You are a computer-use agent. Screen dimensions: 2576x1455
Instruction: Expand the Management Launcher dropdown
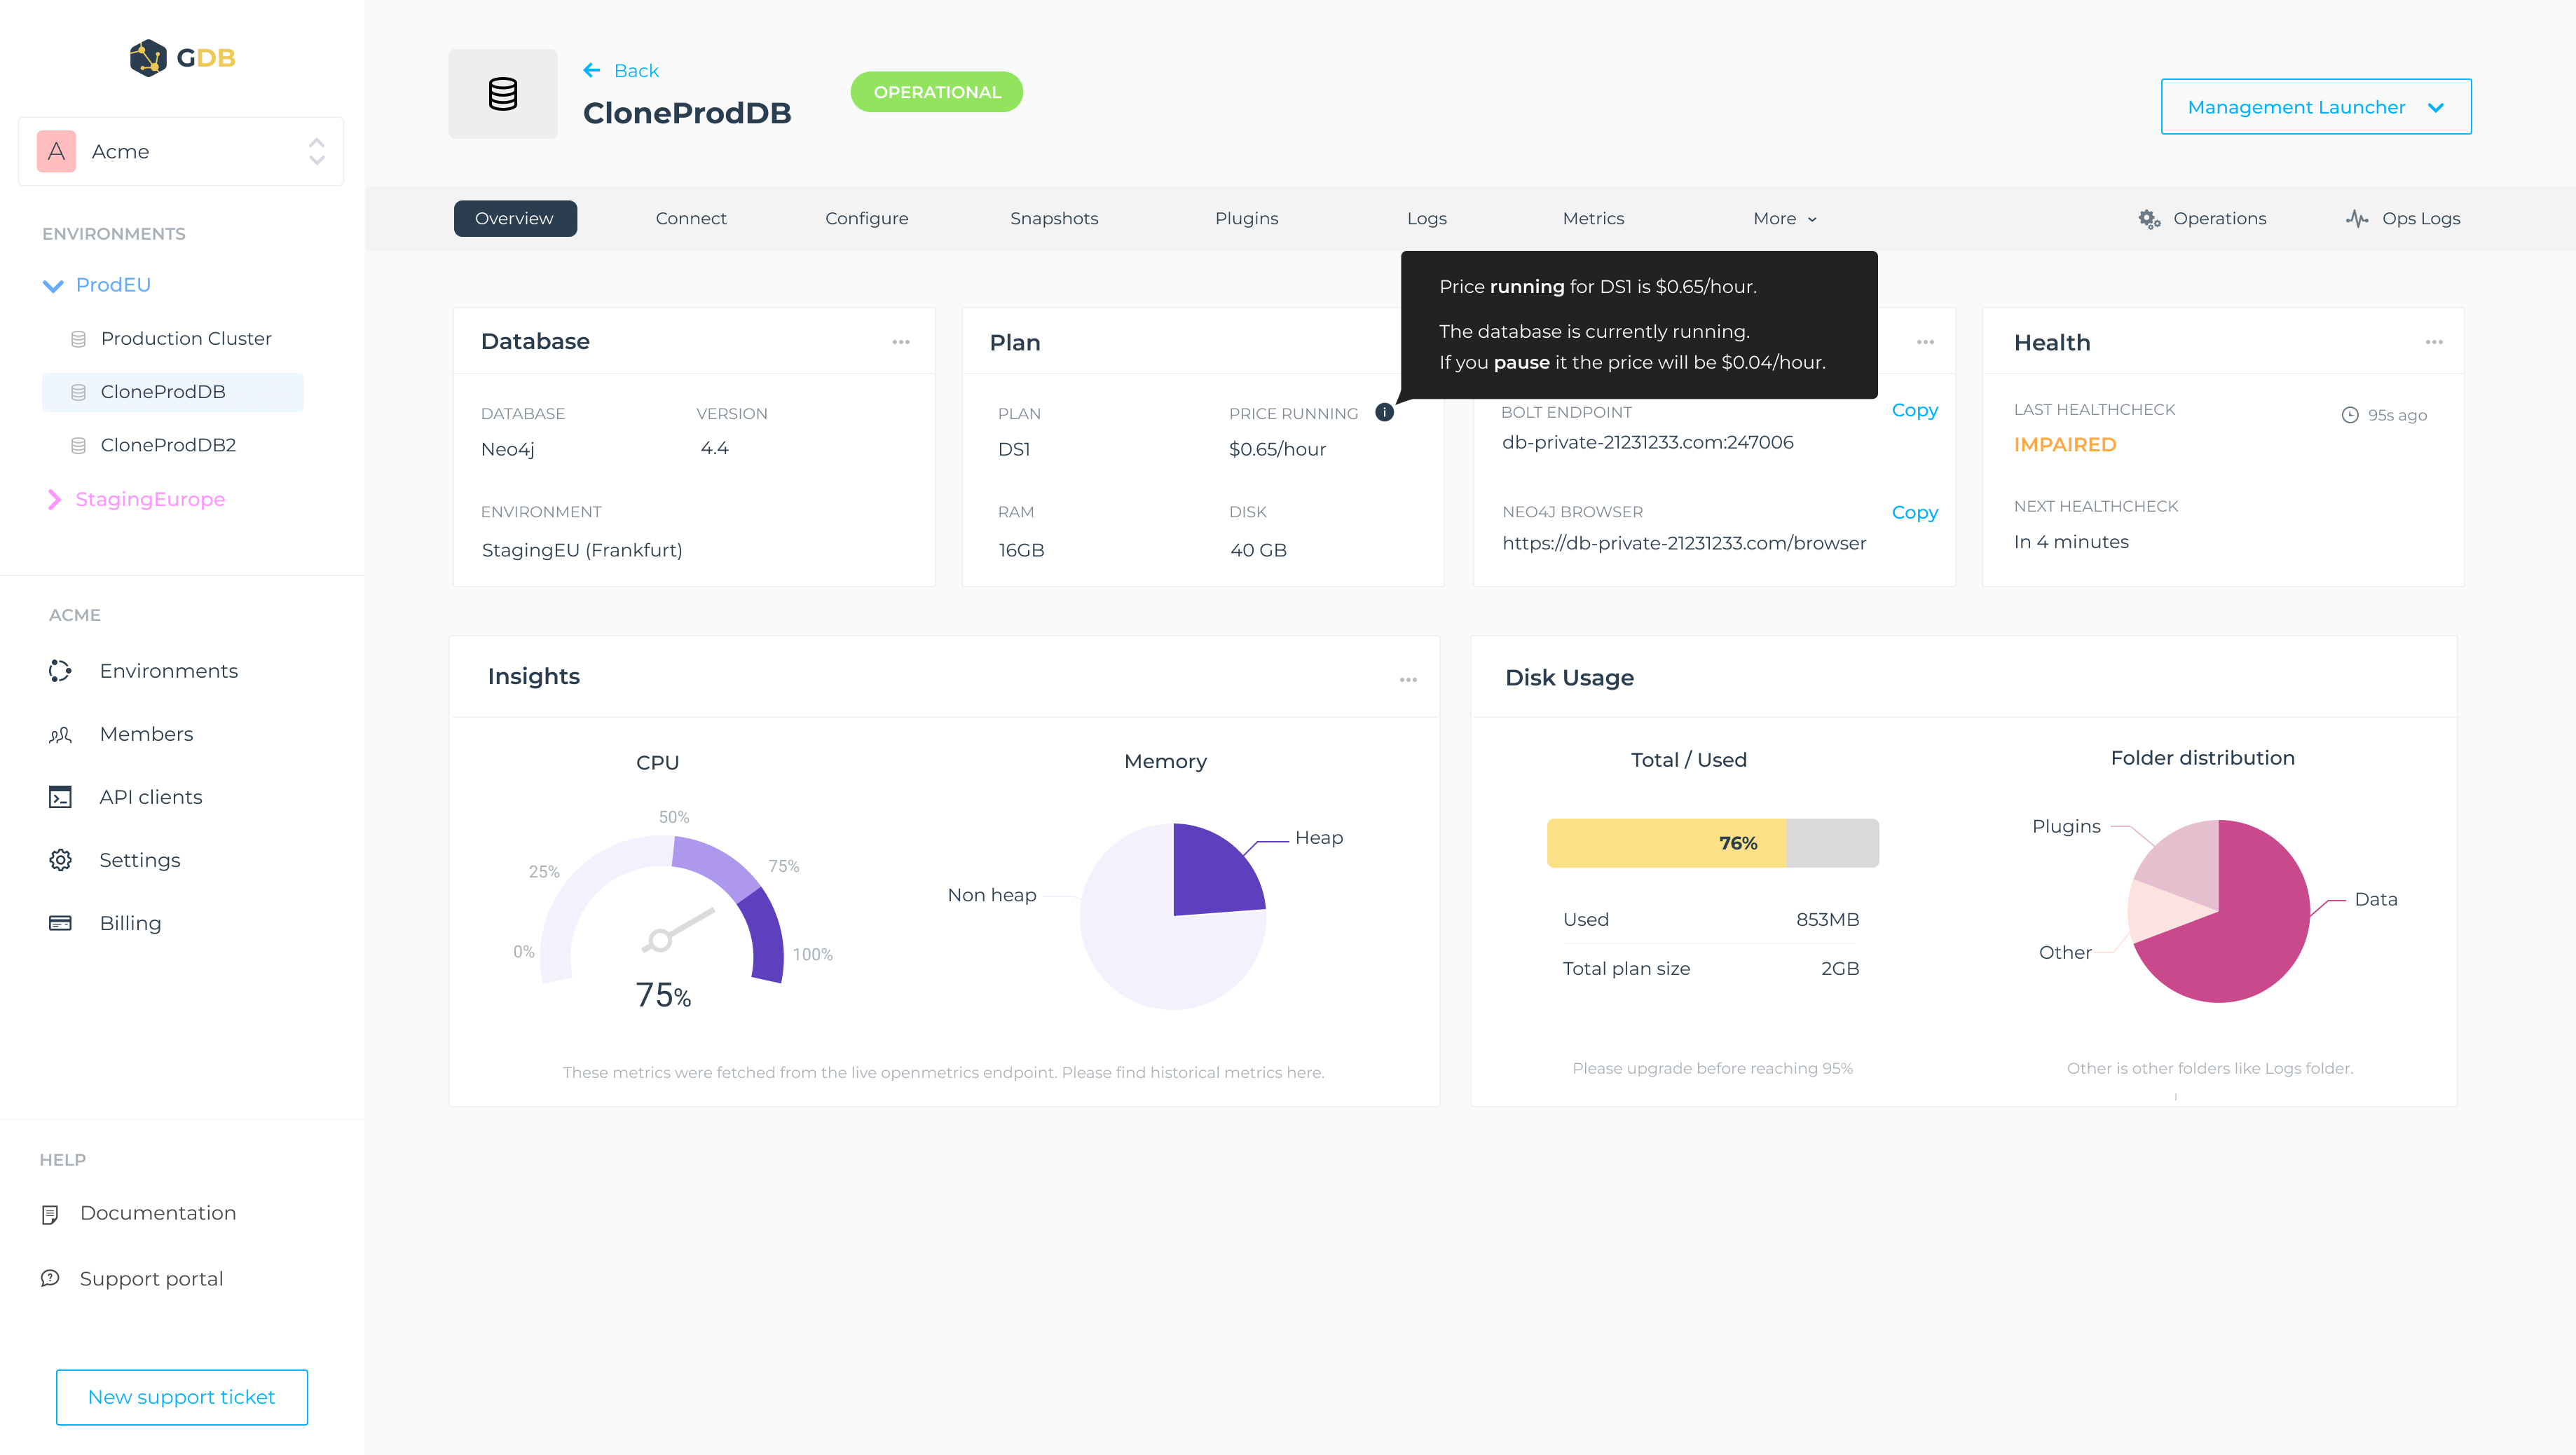(x=2315, y=107)
